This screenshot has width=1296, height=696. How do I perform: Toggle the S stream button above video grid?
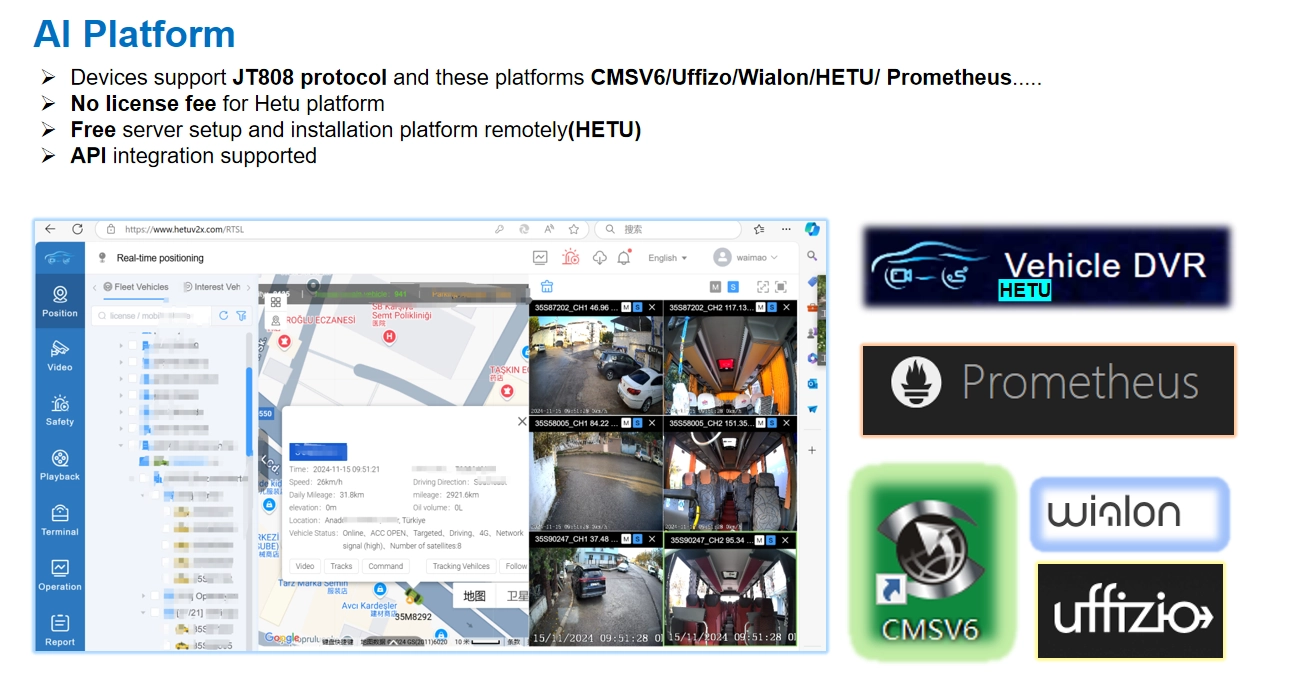pyautogui.click(x=733, y=287)
